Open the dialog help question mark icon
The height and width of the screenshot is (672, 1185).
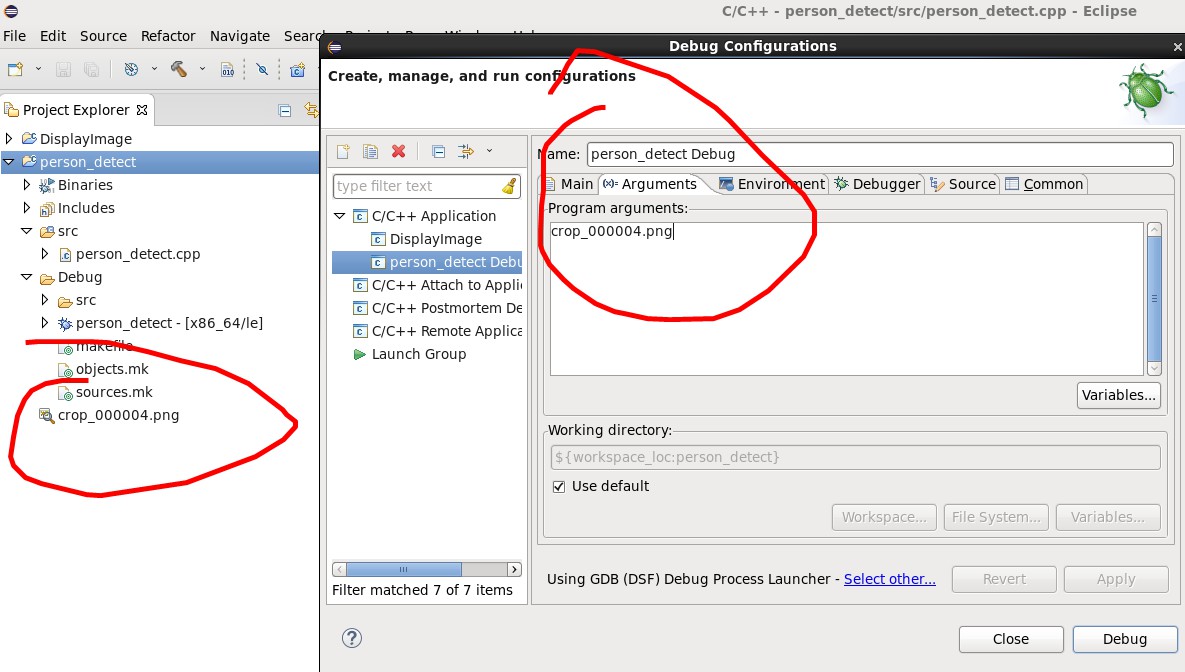click(352, 638)
